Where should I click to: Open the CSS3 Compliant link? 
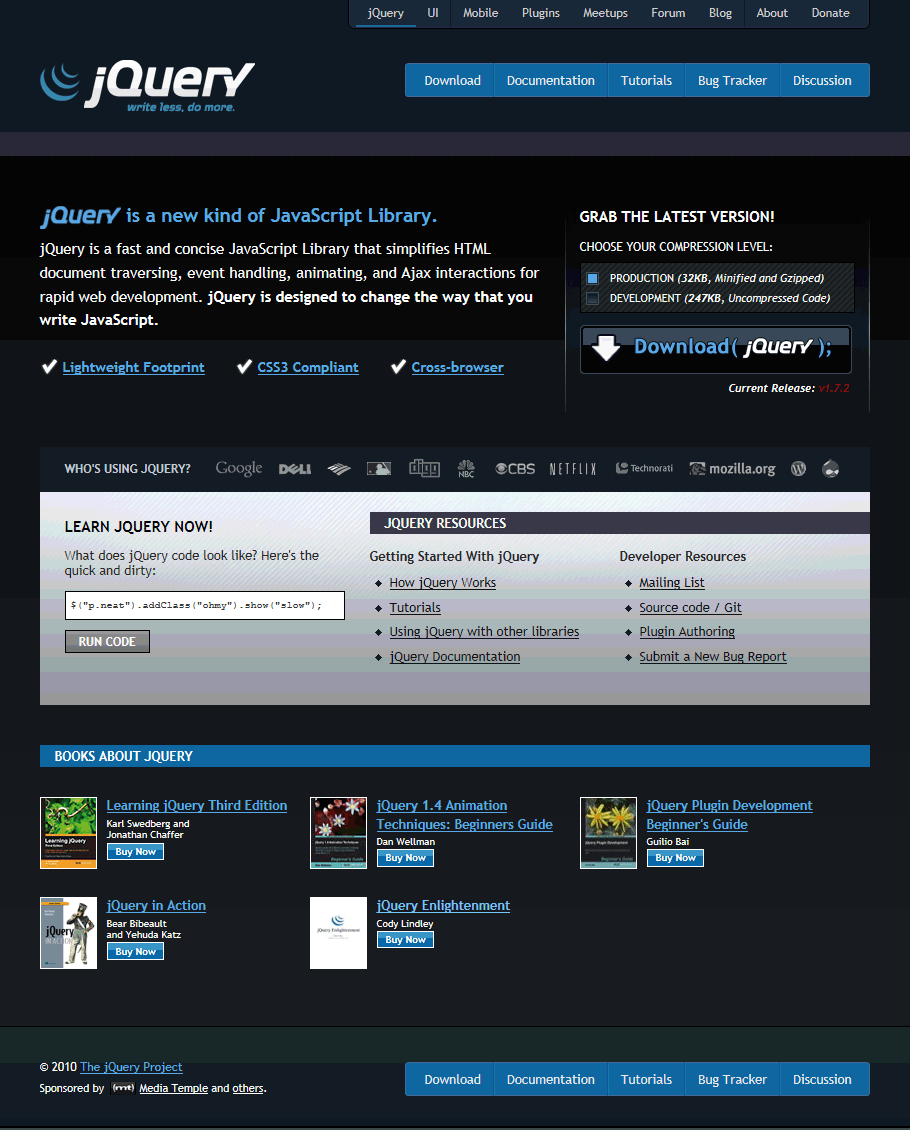point(308,368)
